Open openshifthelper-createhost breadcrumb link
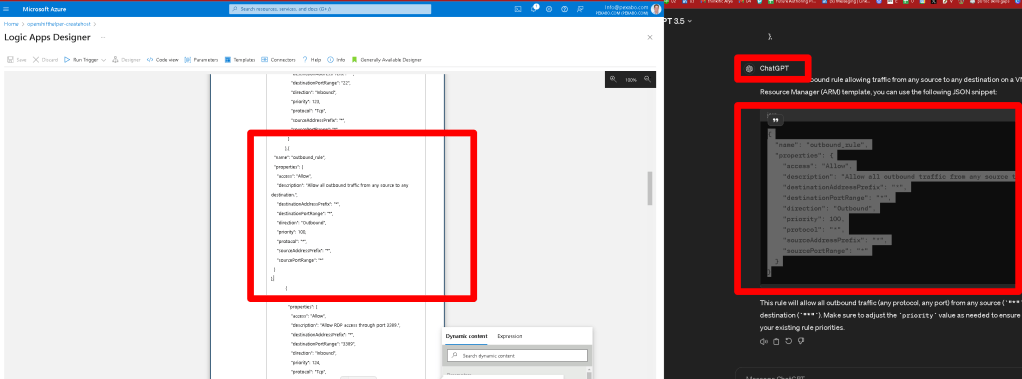This screenshot has width=1022, height=379. 58,23
